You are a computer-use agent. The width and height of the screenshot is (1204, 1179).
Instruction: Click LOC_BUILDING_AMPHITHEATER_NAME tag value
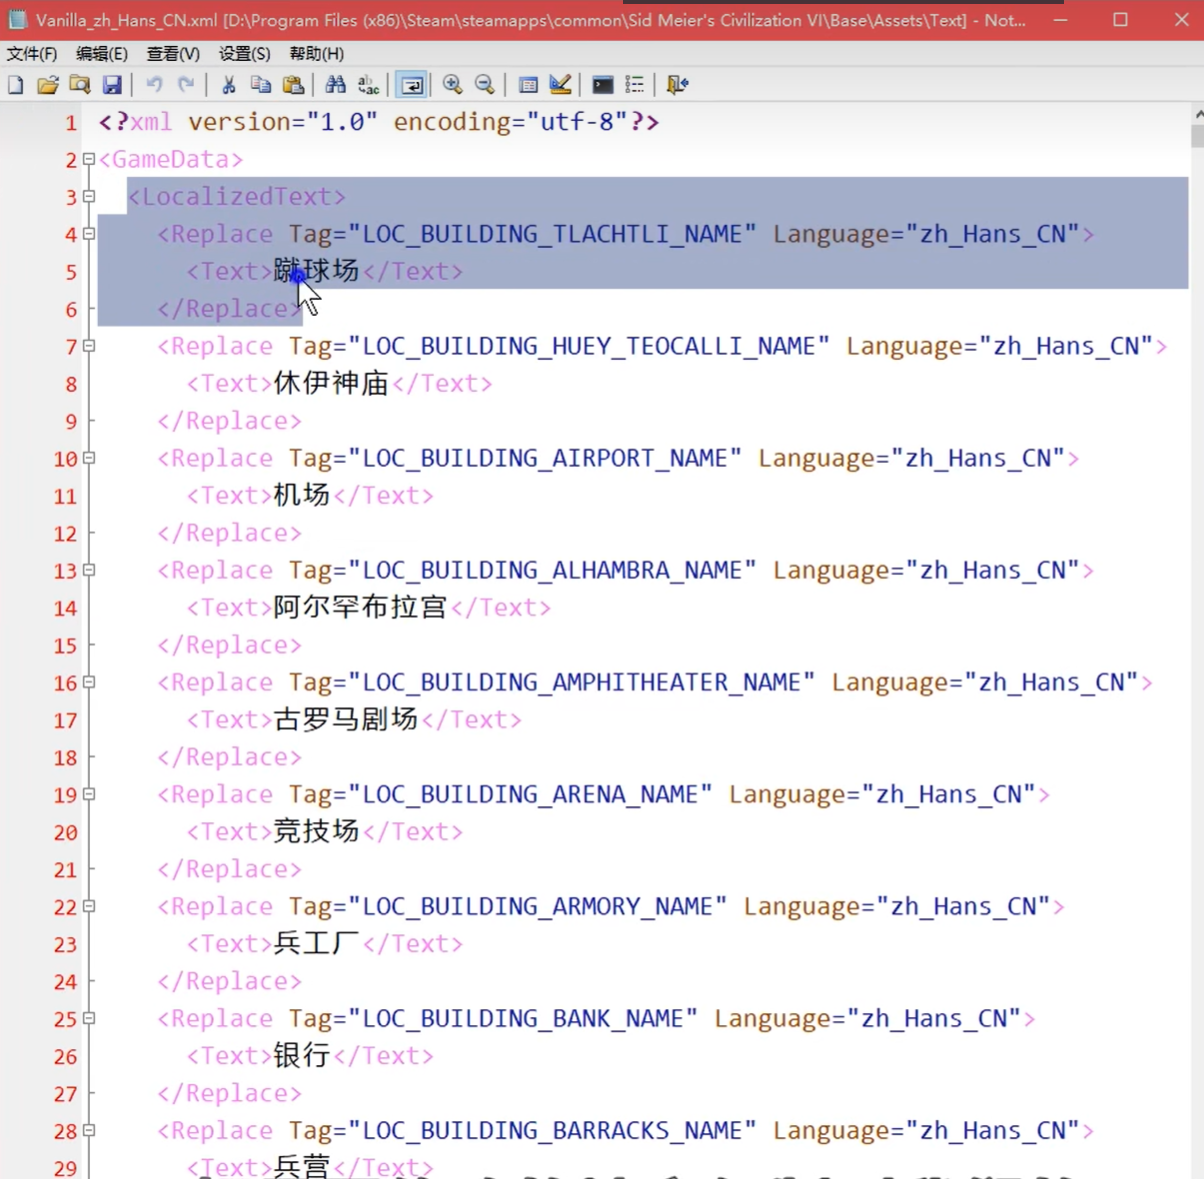pos(581,682)
